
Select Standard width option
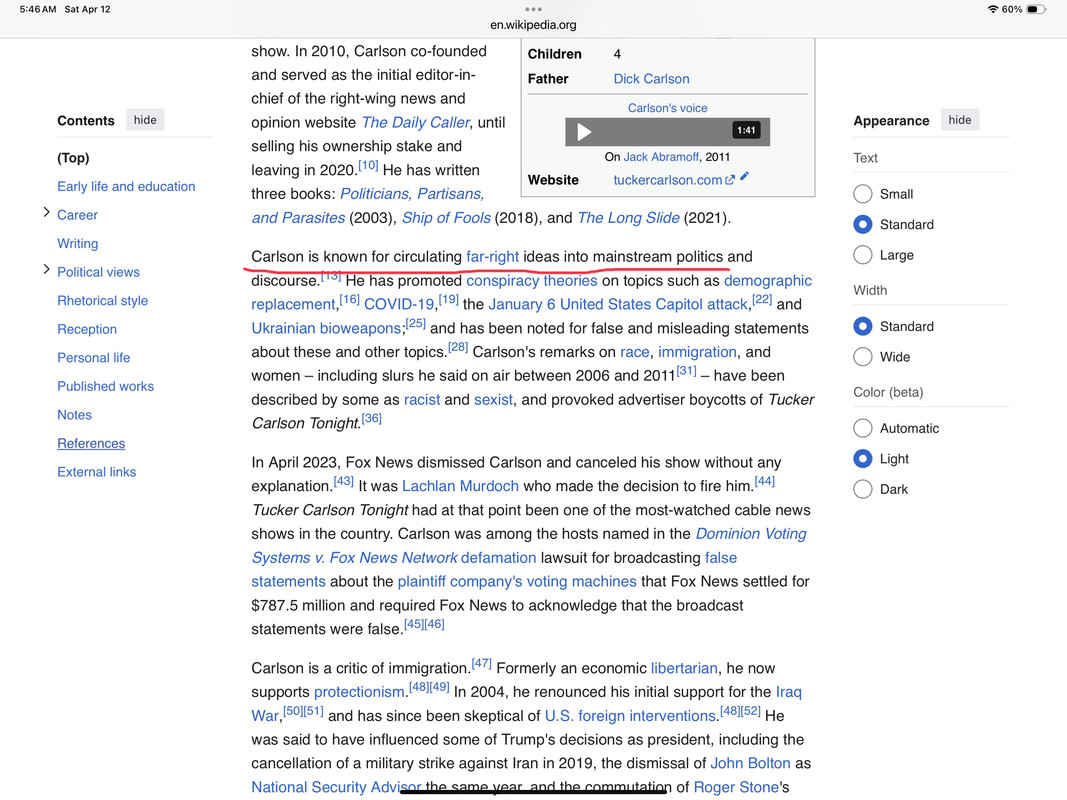point(863,327)
